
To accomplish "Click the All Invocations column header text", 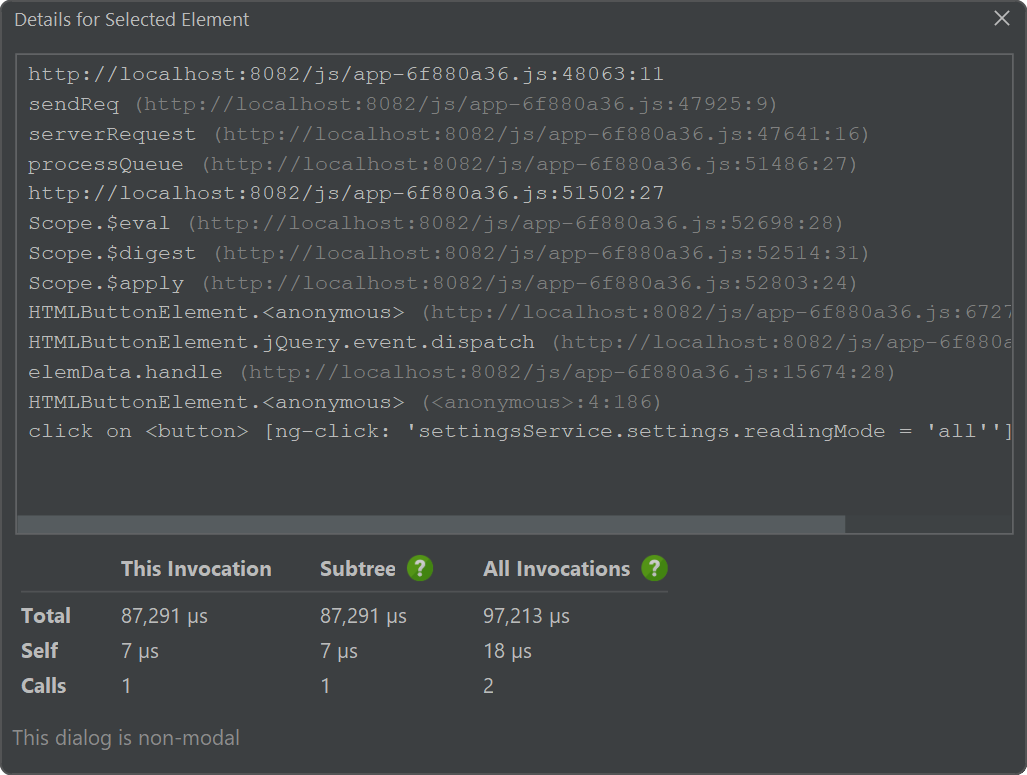I will click(x=556, y=569).
